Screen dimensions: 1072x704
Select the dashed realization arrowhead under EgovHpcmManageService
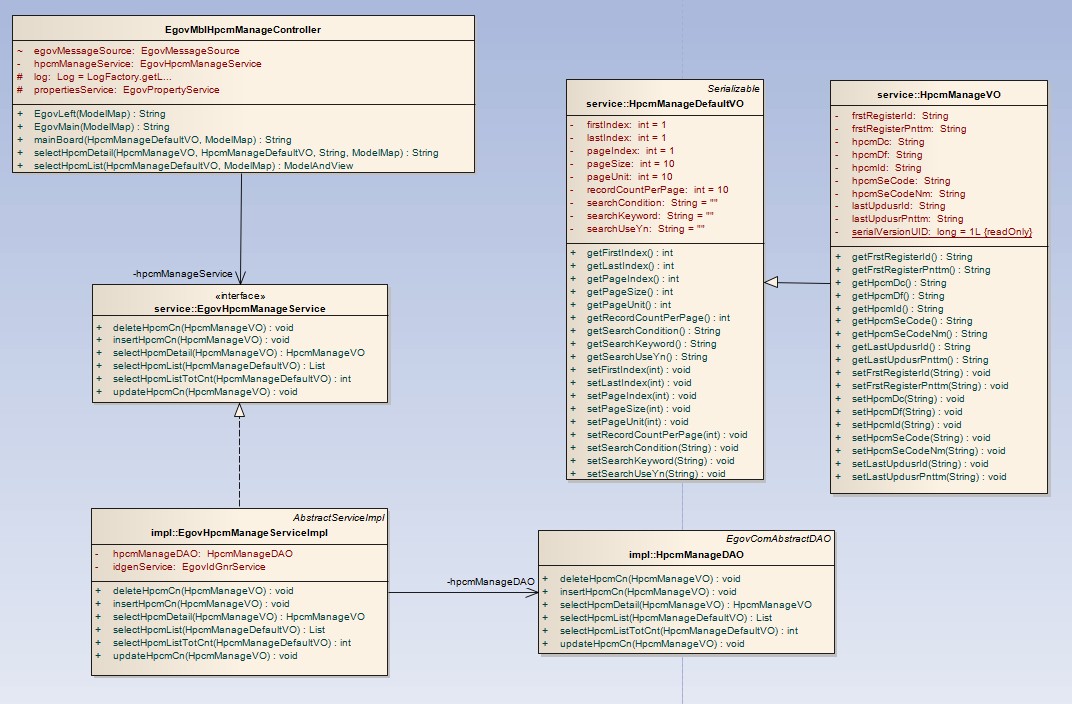click(239, 410)
